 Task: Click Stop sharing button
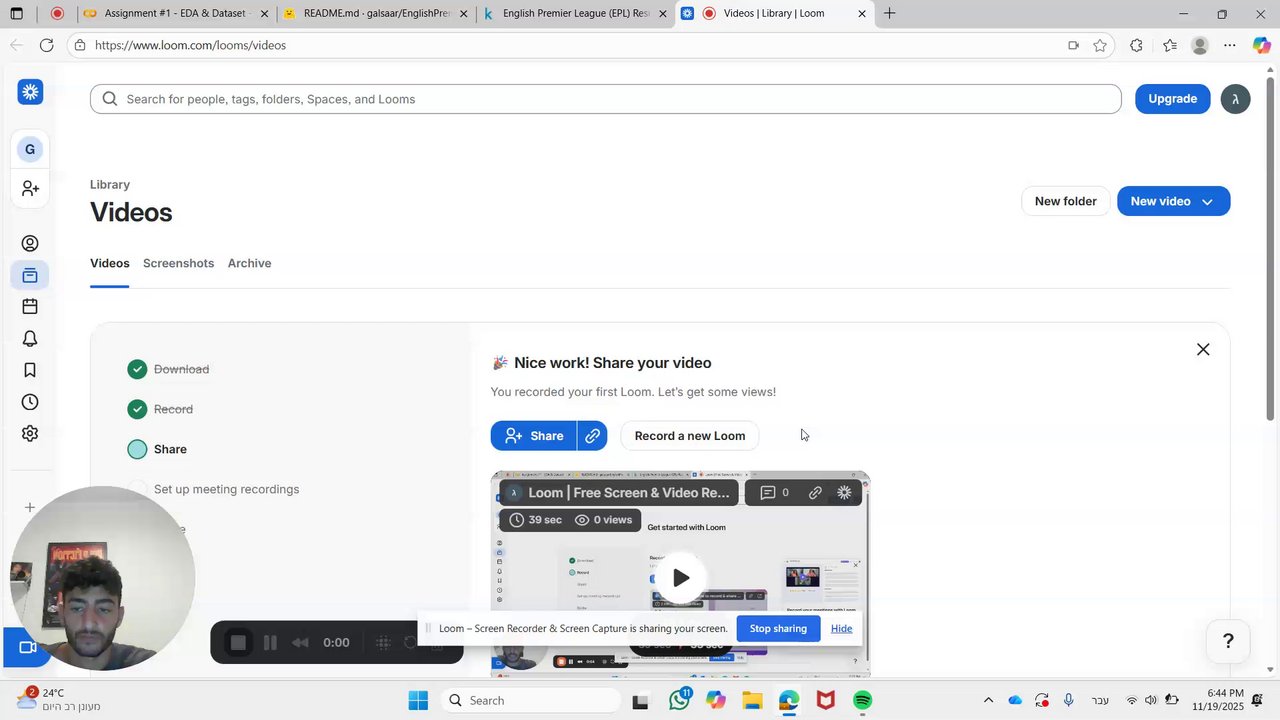tap(778, 628)
